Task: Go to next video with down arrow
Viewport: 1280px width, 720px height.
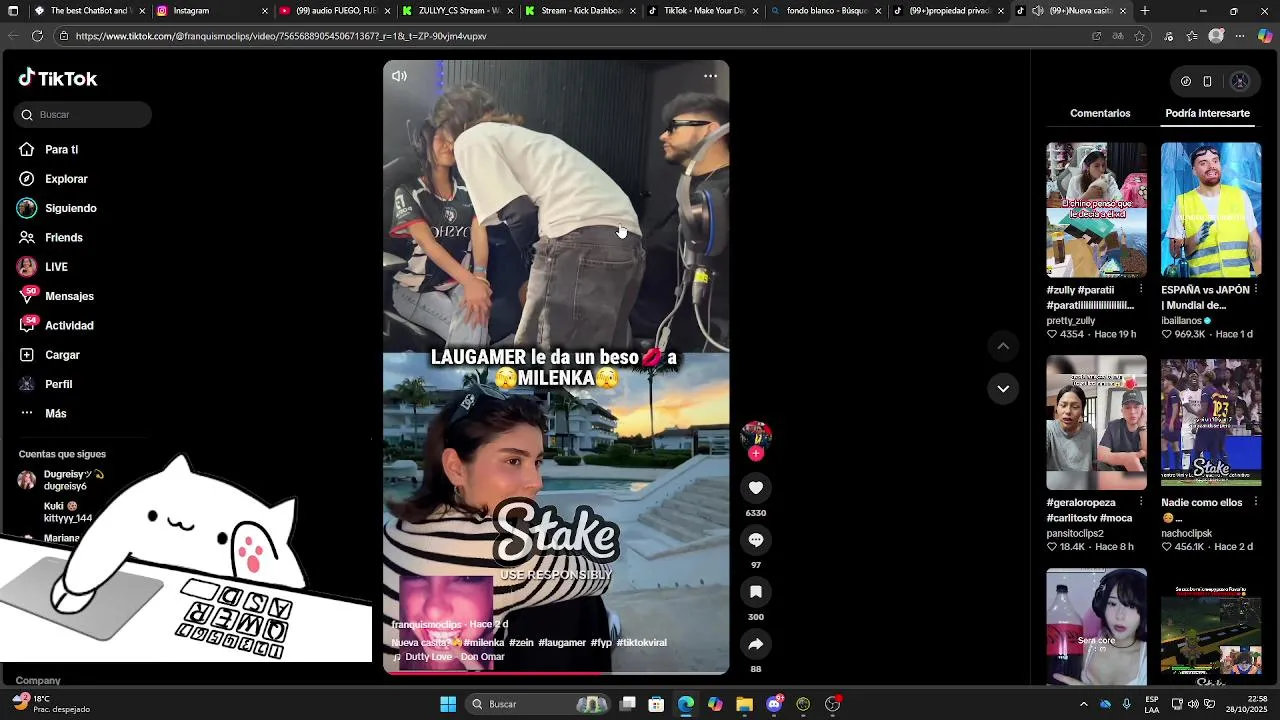Action: tap(1003, 389)
